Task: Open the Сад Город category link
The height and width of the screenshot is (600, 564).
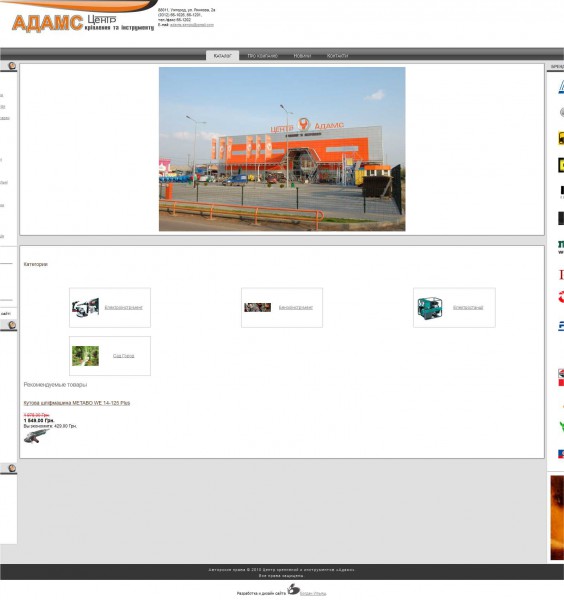Action: click(x=124, y=356)
